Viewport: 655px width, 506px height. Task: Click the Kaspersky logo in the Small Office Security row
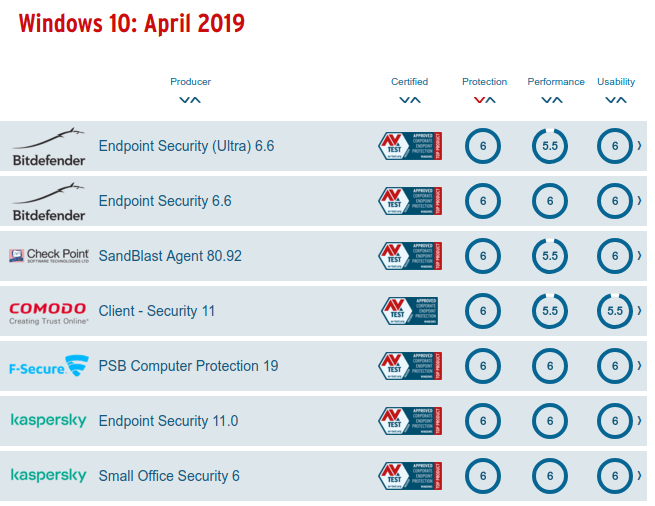48,475
